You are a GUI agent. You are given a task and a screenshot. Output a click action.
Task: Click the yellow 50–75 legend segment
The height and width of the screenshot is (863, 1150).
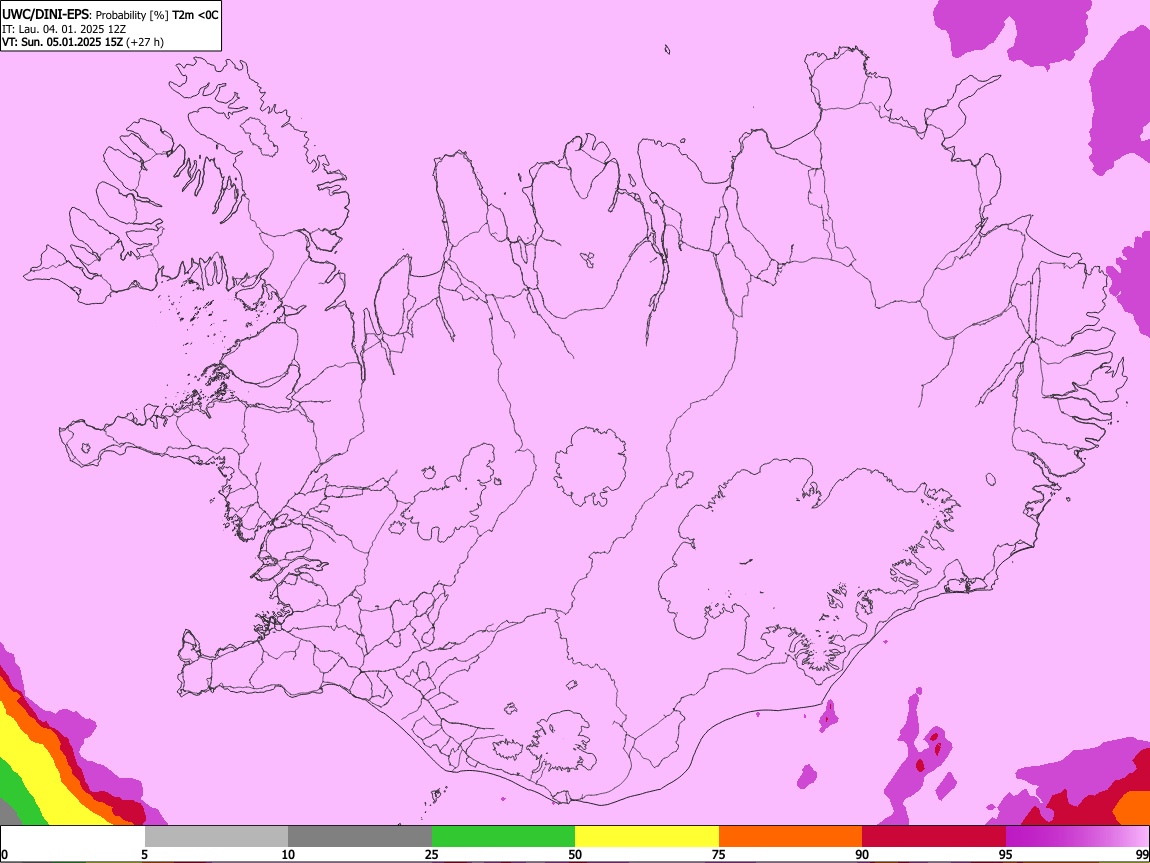click(647, 836)
